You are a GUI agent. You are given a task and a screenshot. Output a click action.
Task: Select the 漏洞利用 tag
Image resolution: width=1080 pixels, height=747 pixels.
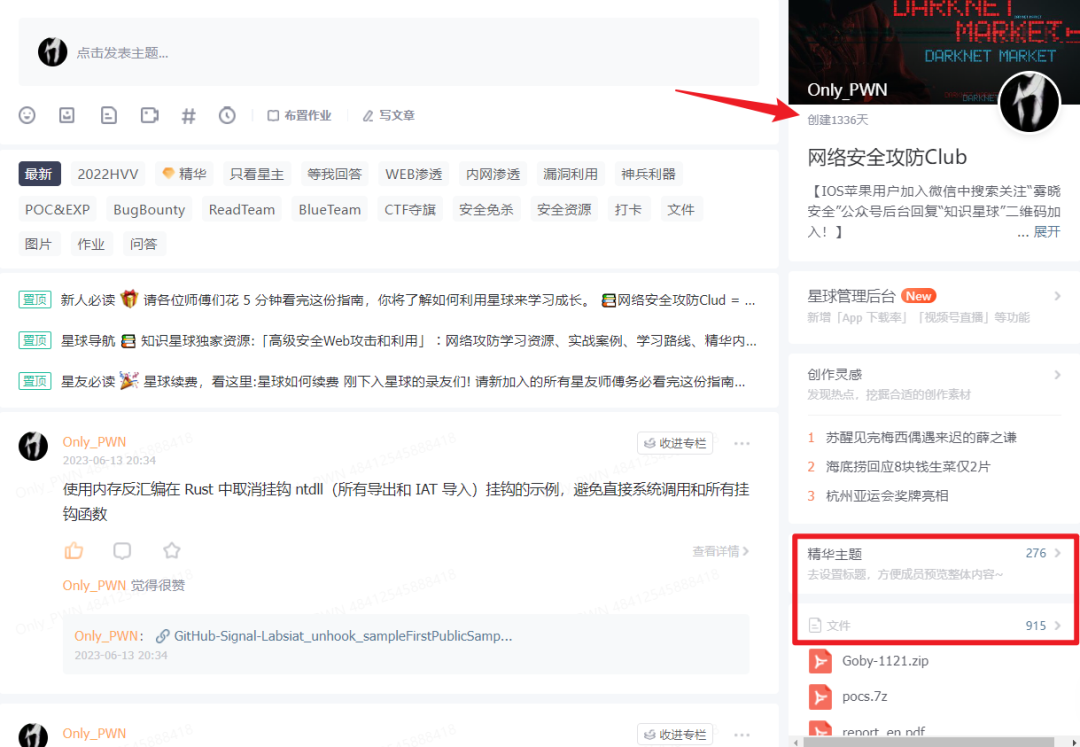pos(570,174)
